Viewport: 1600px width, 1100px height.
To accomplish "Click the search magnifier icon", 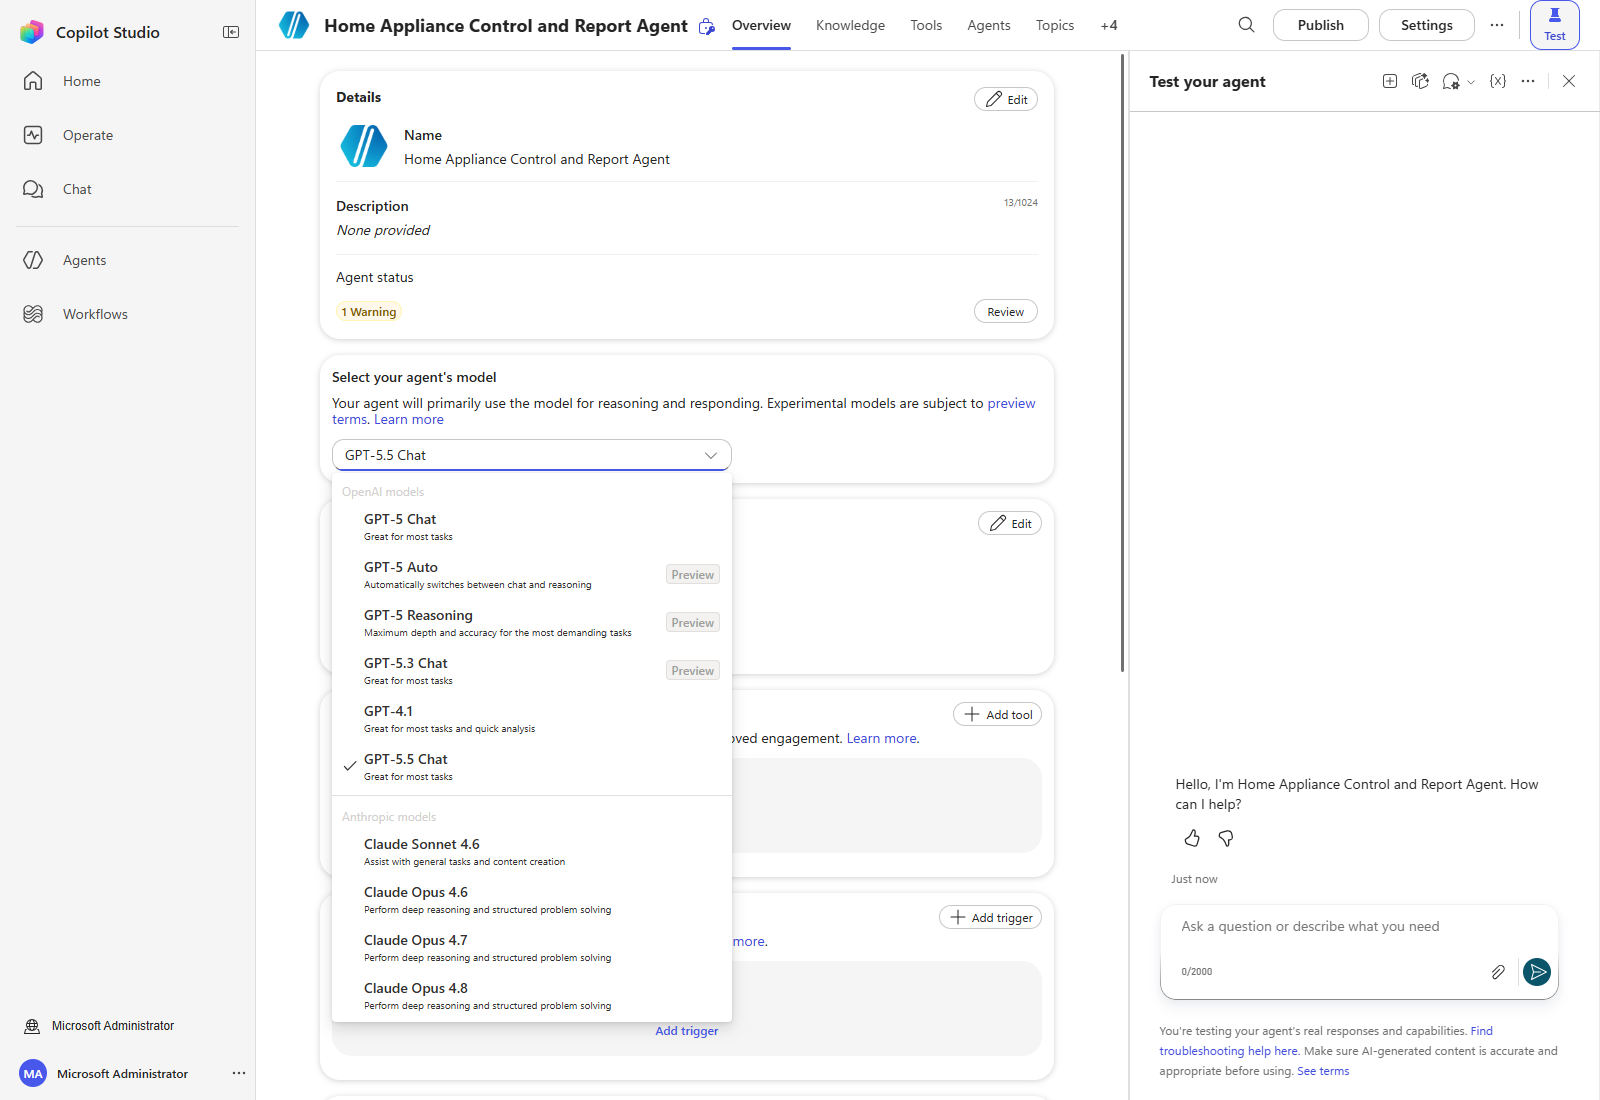I will coord(1246,25).
